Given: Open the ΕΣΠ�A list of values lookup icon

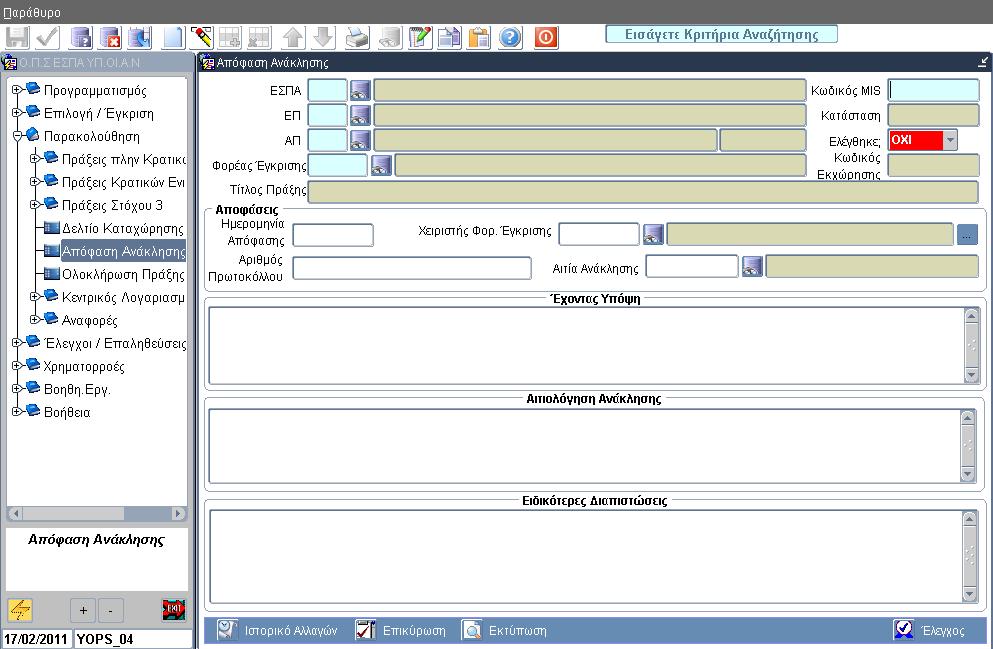Looking at the screenshot, I should [360, 91].
